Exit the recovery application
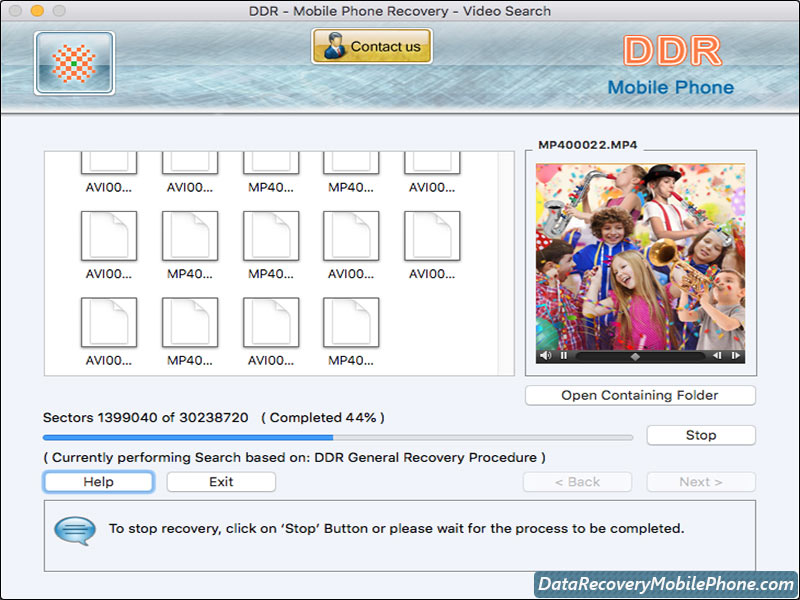Image resolution: width=800 pixels, height=600 pixels. coord(221,482)
